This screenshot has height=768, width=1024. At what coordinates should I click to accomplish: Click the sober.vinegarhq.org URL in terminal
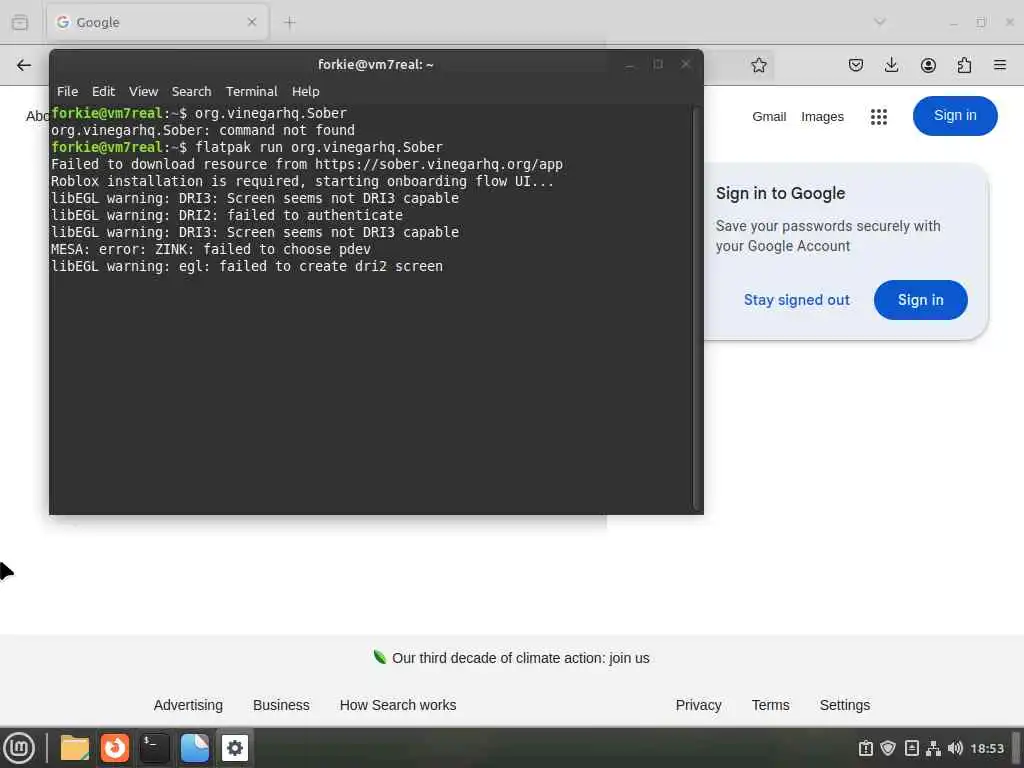(x=438, y=165)
